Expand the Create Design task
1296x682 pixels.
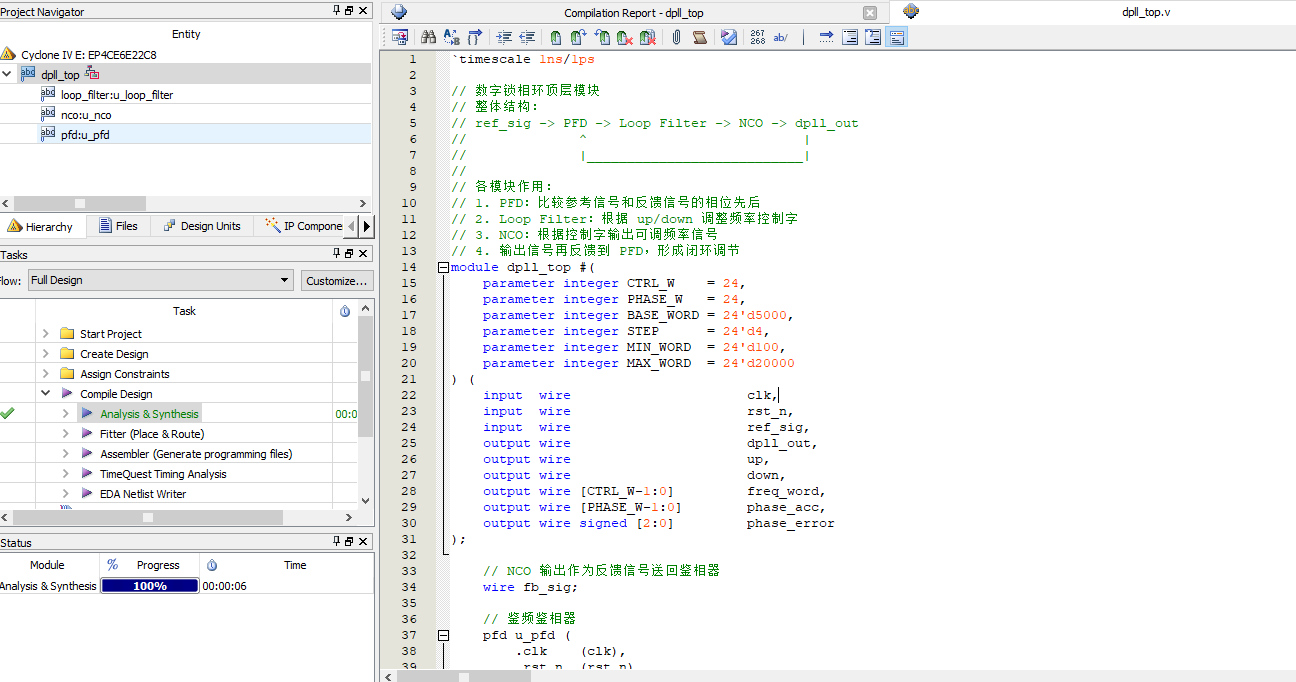coord(45,354)
